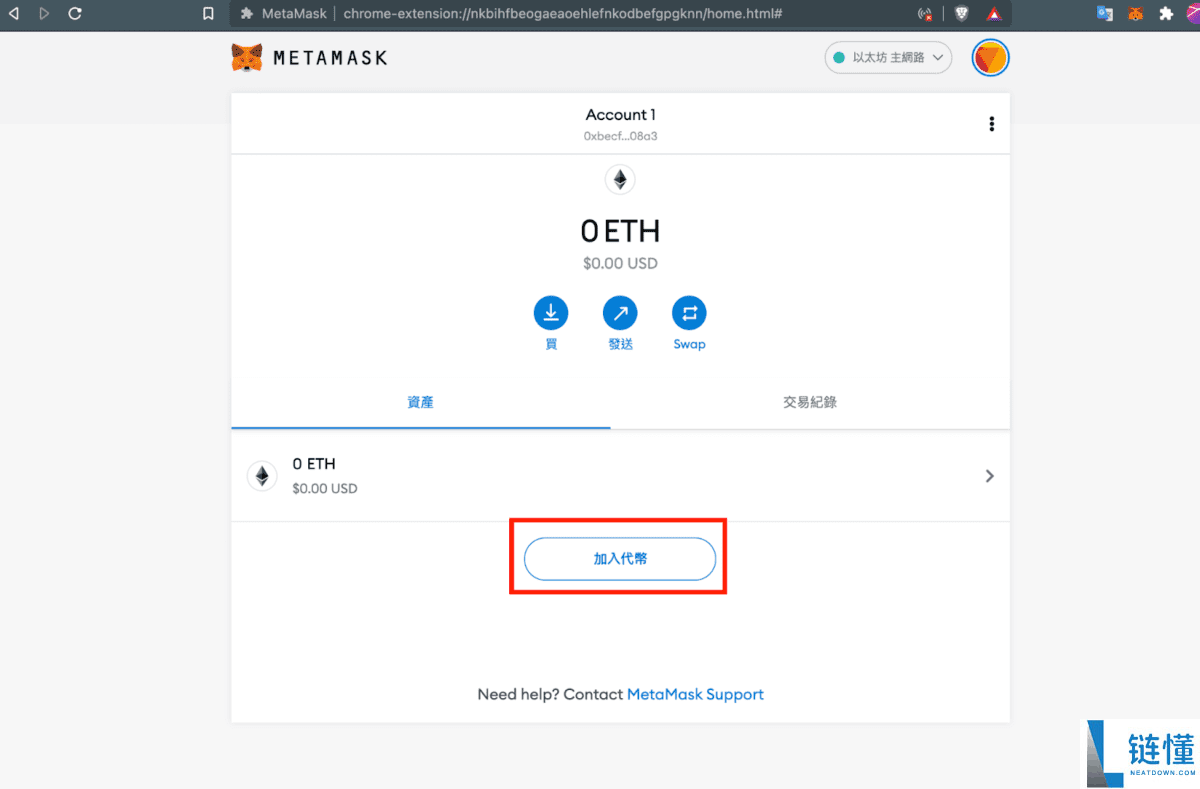
Task: Click the MetaMask fox logo
Action: [x=247, y=57]
